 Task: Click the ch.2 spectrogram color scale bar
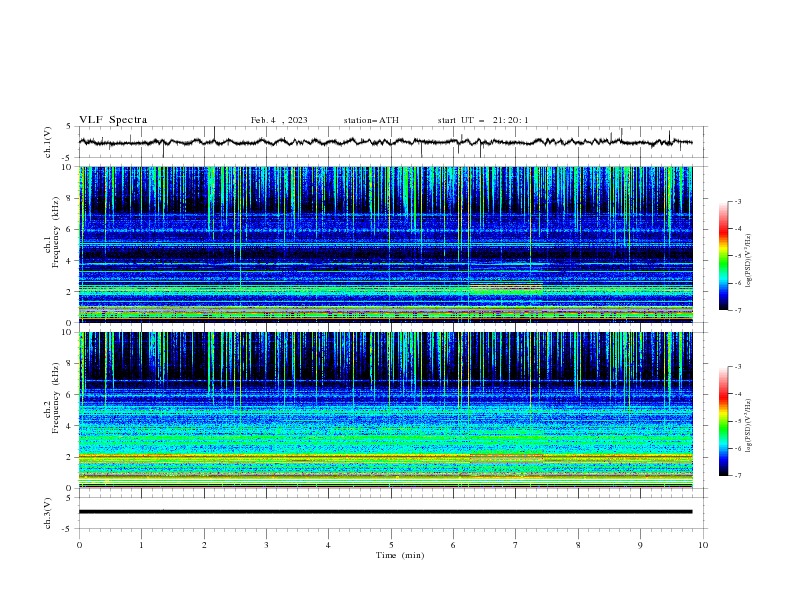pos(723,421)
